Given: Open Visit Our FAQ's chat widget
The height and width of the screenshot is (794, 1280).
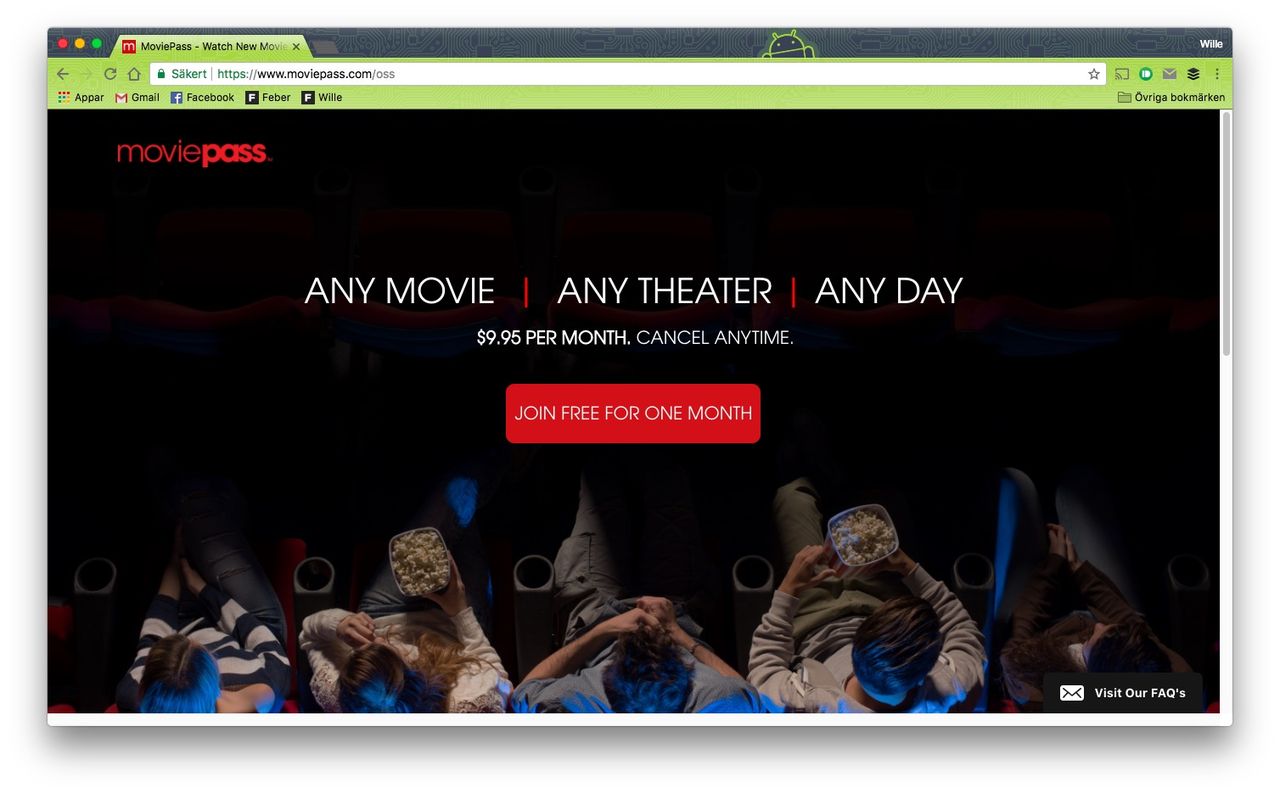Looking at the screenshot, I should coord(1123,693).
